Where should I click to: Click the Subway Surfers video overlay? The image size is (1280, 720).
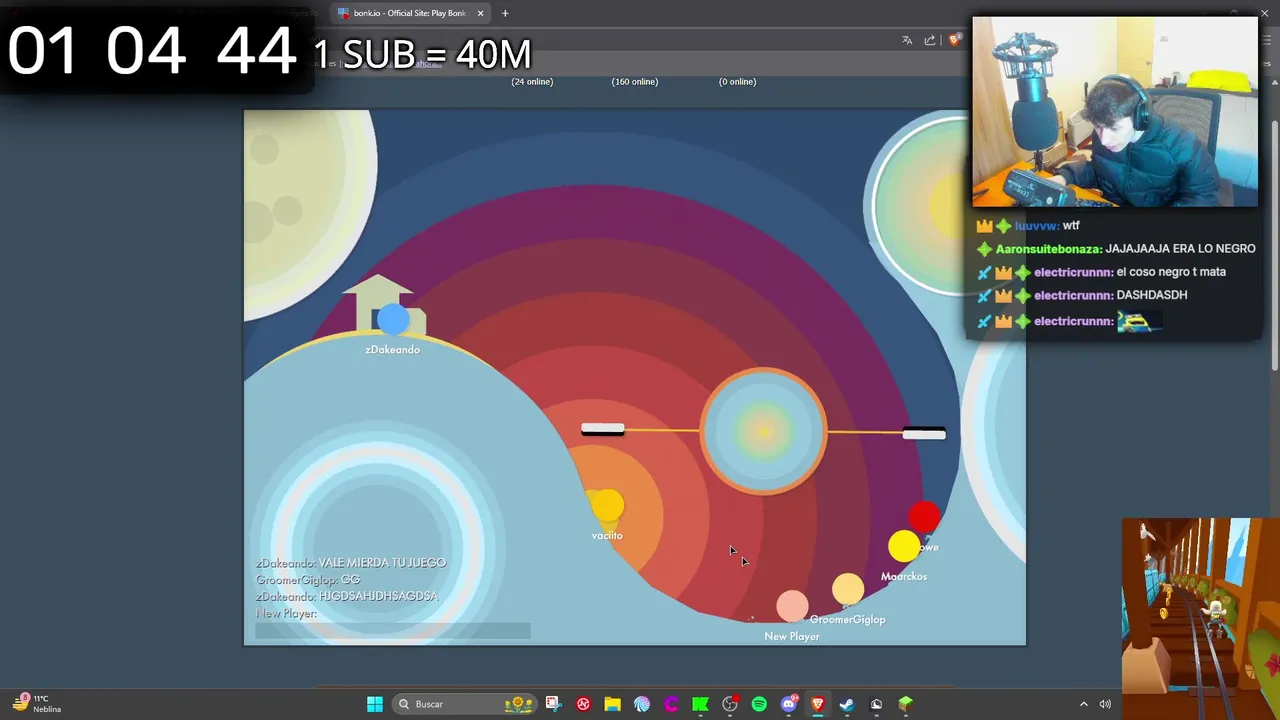click(1200, 618)
